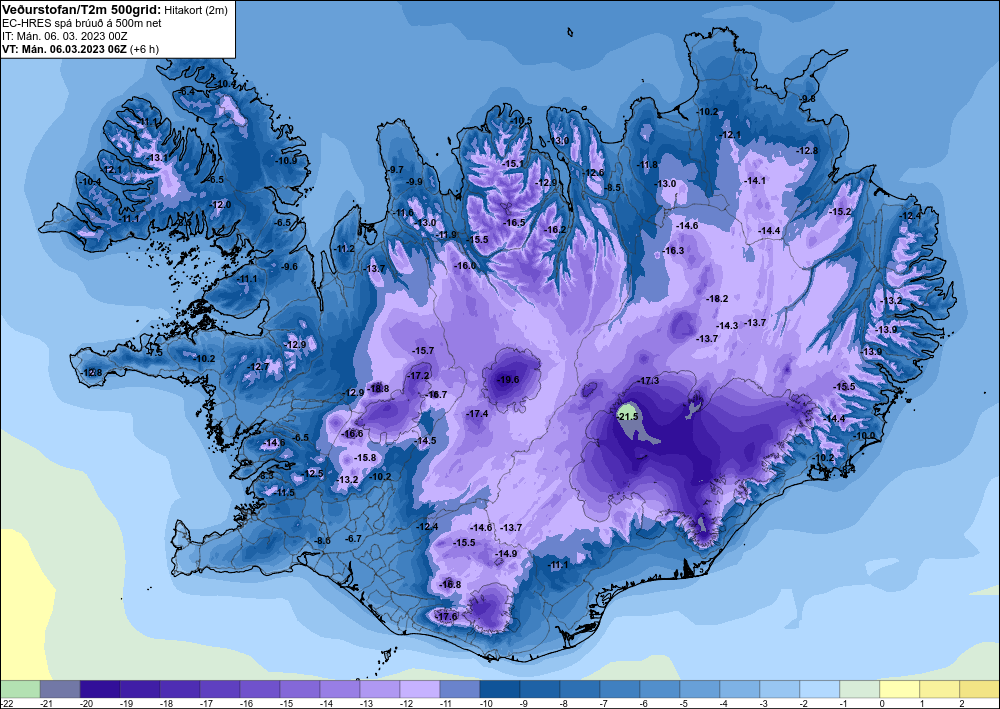Image resolution: width=1000 pixels, height=709 pixels.
Task: Click the -17.3 temperature label
Action: point(649,381)
